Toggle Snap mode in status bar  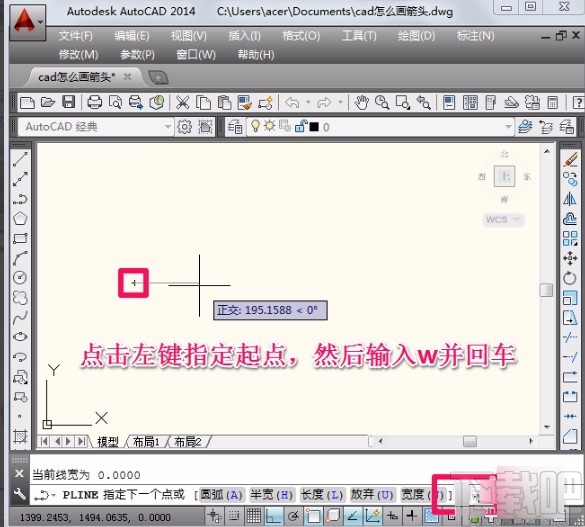[x=234, y=516]
